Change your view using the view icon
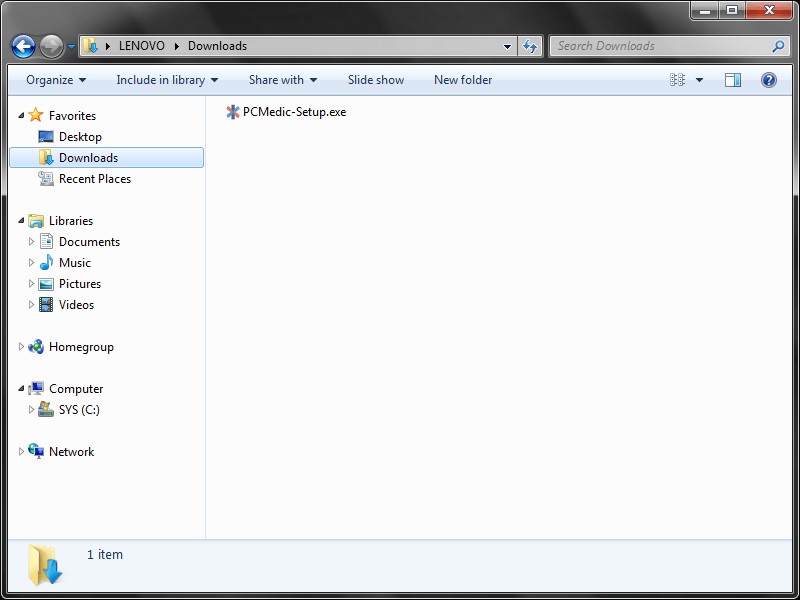The height and width of the screenshot is (600, 800). click(x=678, y=80)
